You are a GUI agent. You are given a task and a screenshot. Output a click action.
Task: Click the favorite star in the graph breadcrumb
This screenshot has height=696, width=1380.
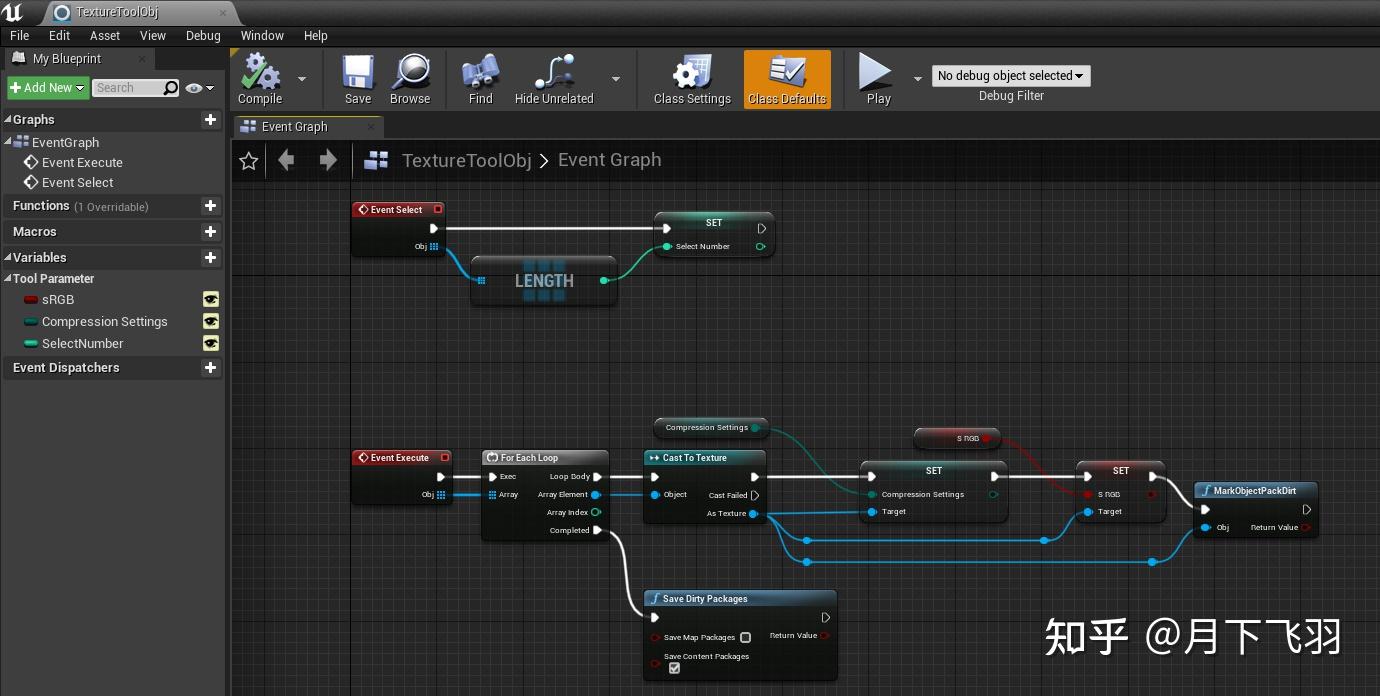248,160
